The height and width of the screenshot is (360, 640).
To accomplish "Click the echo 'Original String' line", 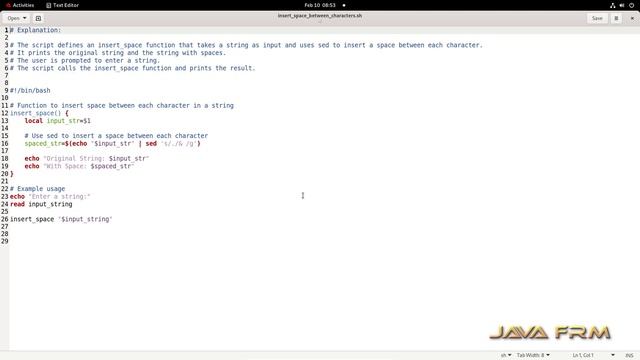I will 87,159.
